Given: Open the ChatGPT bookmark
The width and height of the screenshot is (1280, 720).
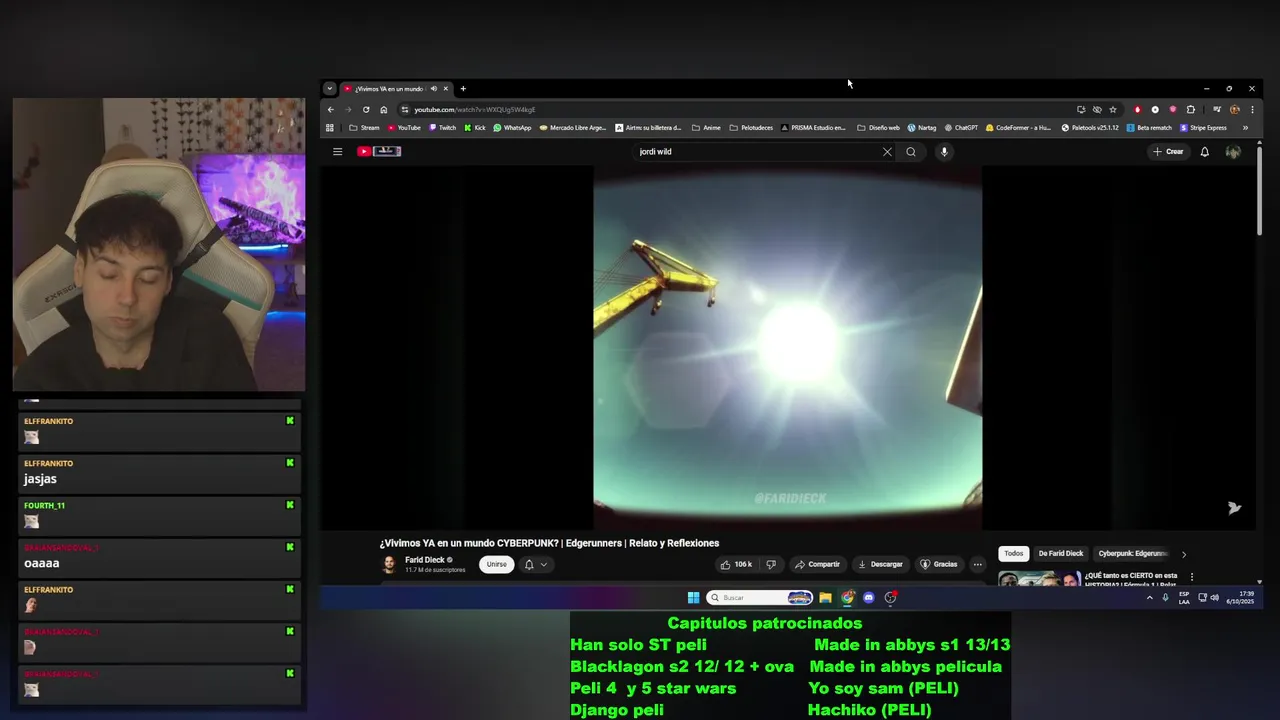Looking at the screenshot, I should (x=960, y=128).
